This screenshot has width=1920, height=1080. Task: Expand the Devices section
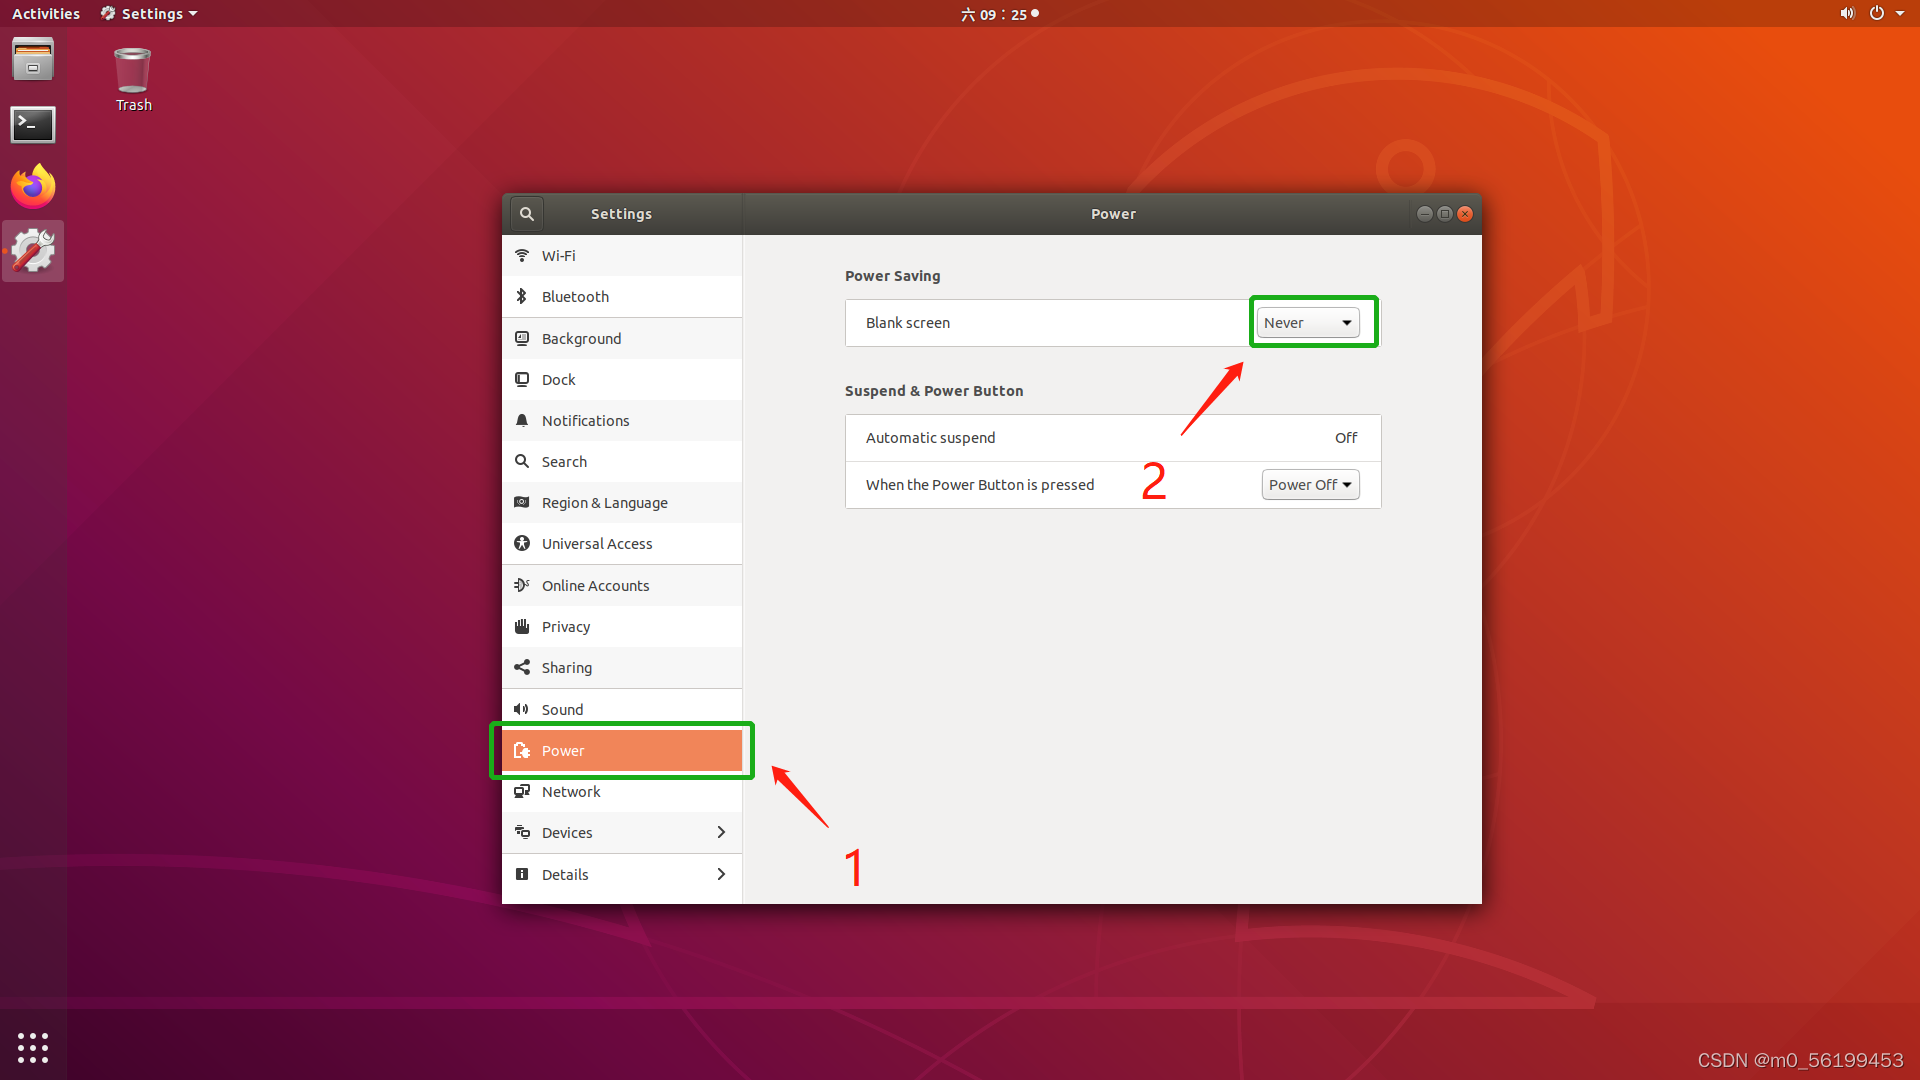pos(622,833)
